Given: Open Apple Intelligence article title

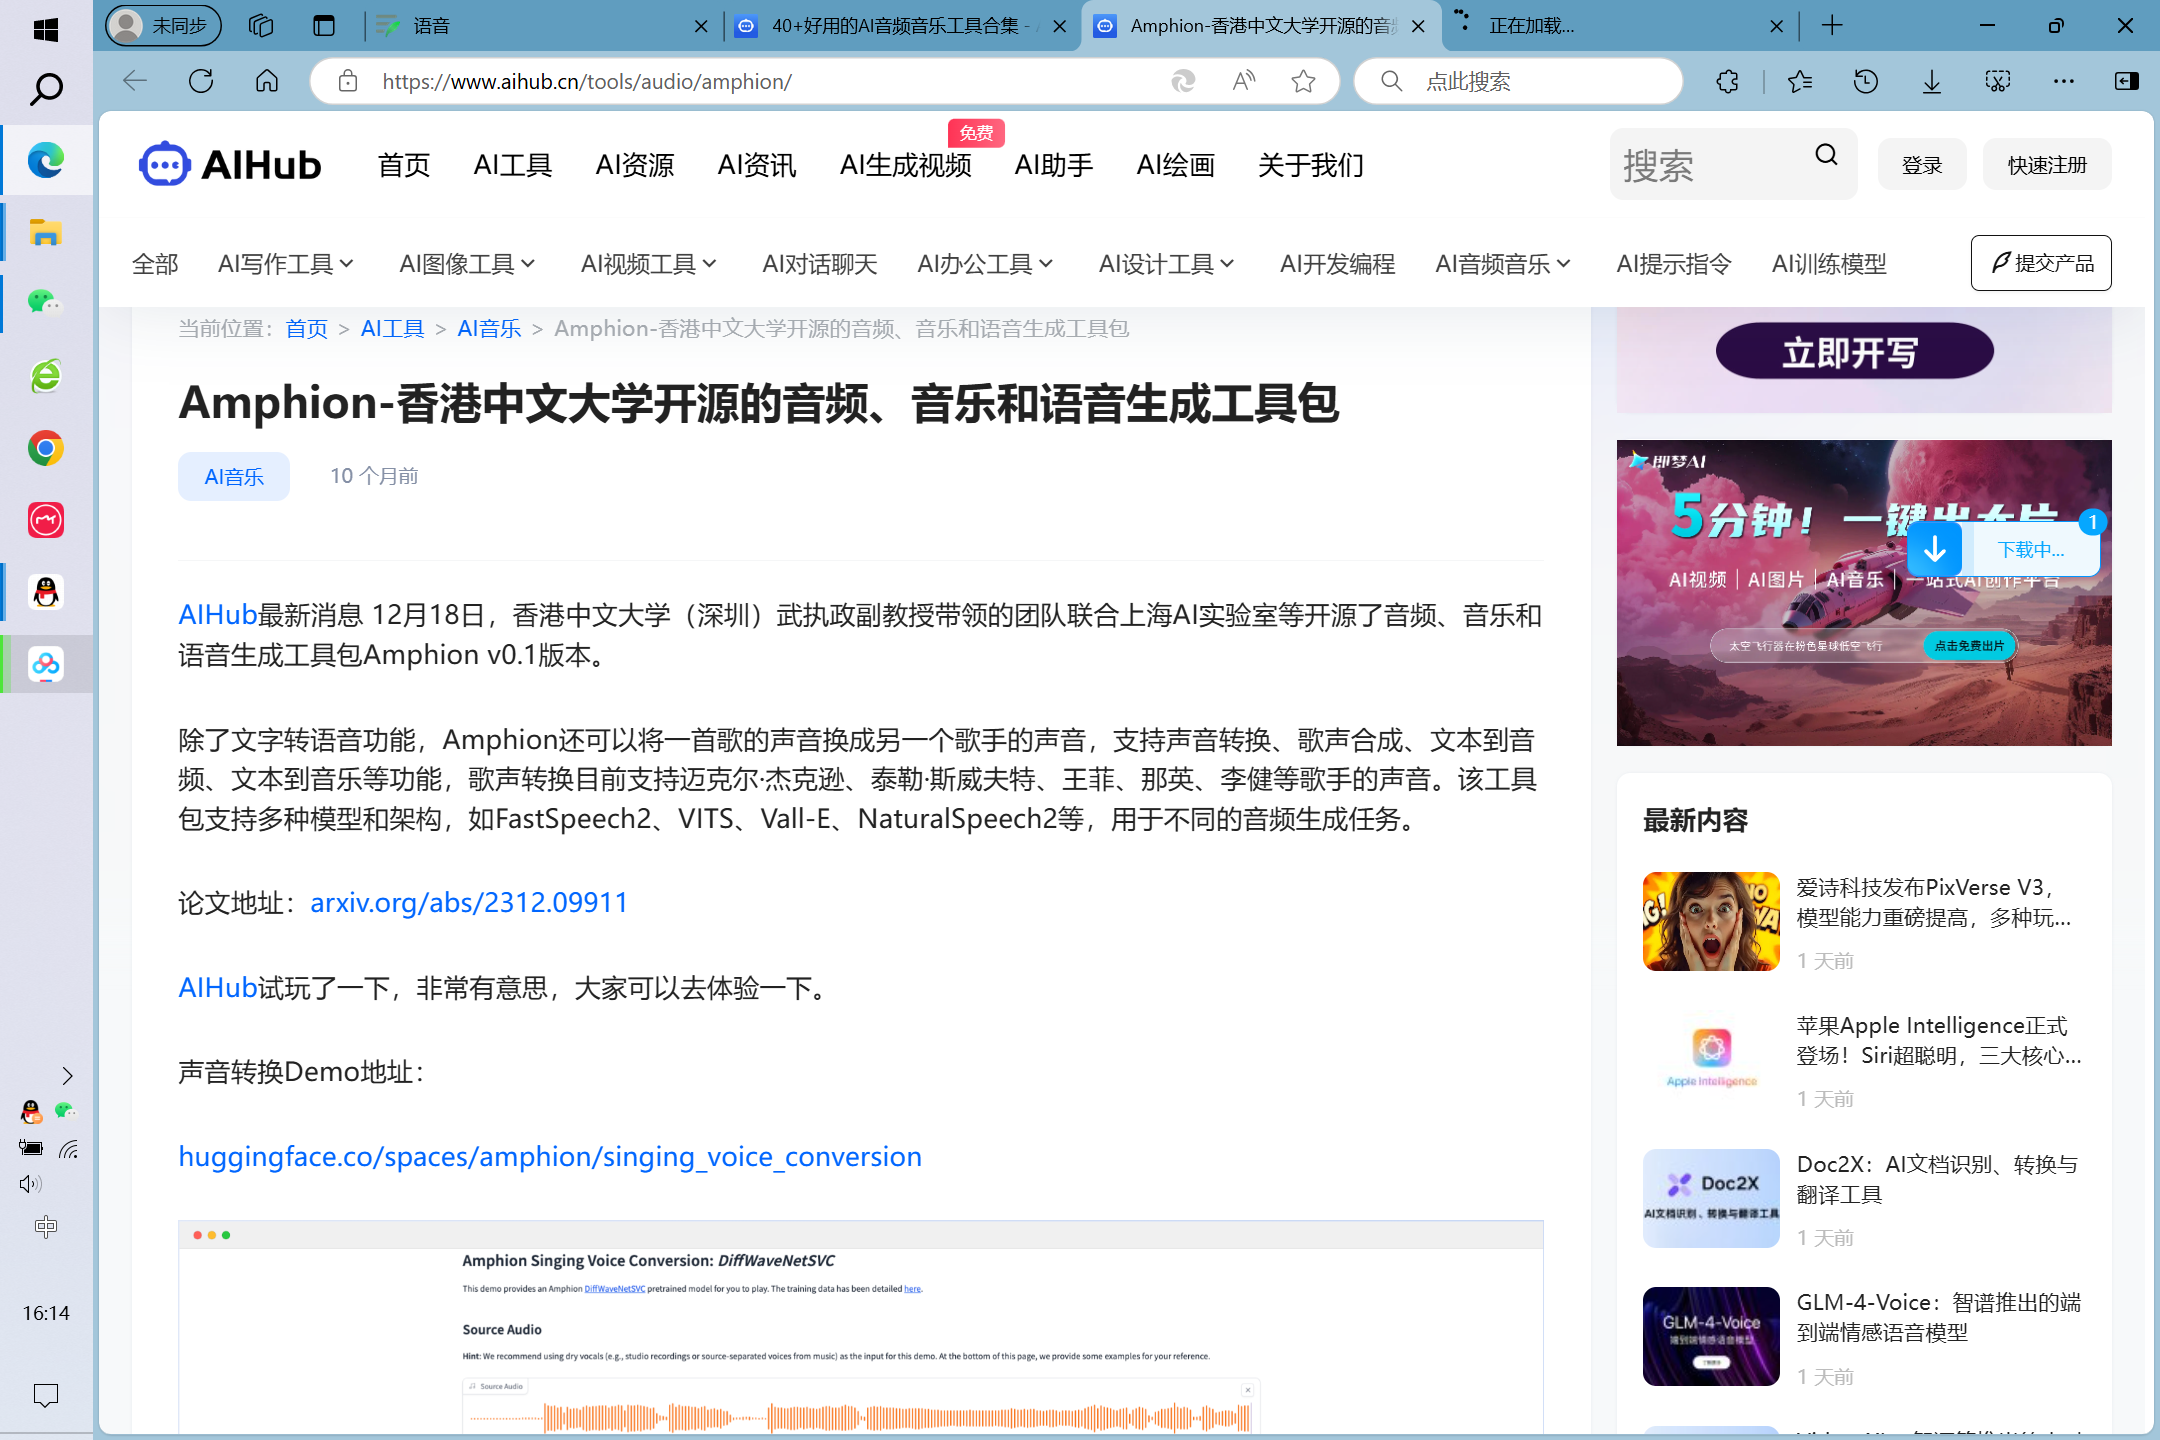Looking at the screenshot, I should click(1938, 1040).
